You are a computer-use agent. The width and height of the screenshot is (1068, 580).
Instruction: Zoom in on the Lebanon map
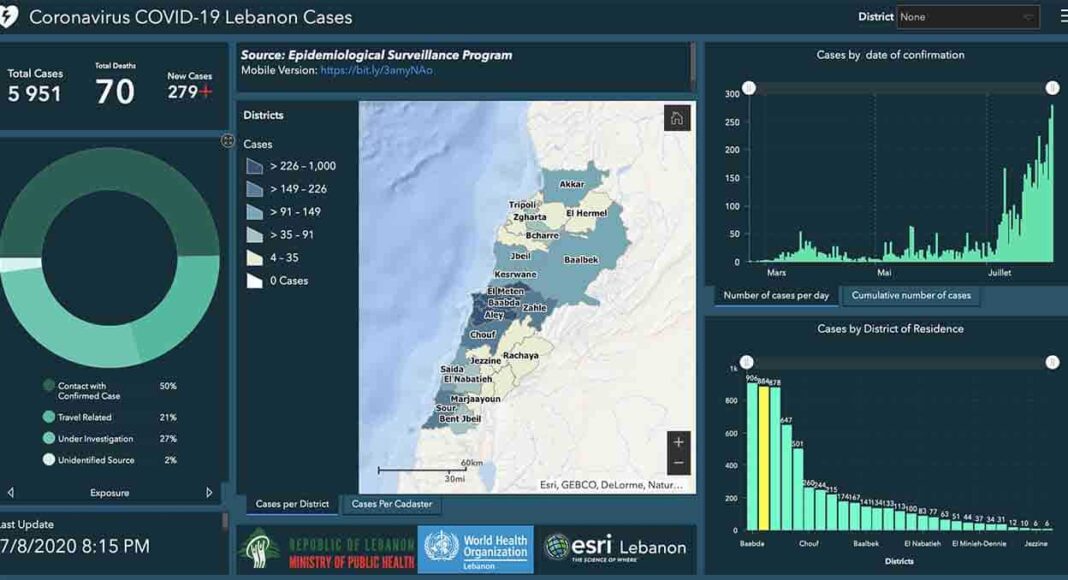[679, 442]
